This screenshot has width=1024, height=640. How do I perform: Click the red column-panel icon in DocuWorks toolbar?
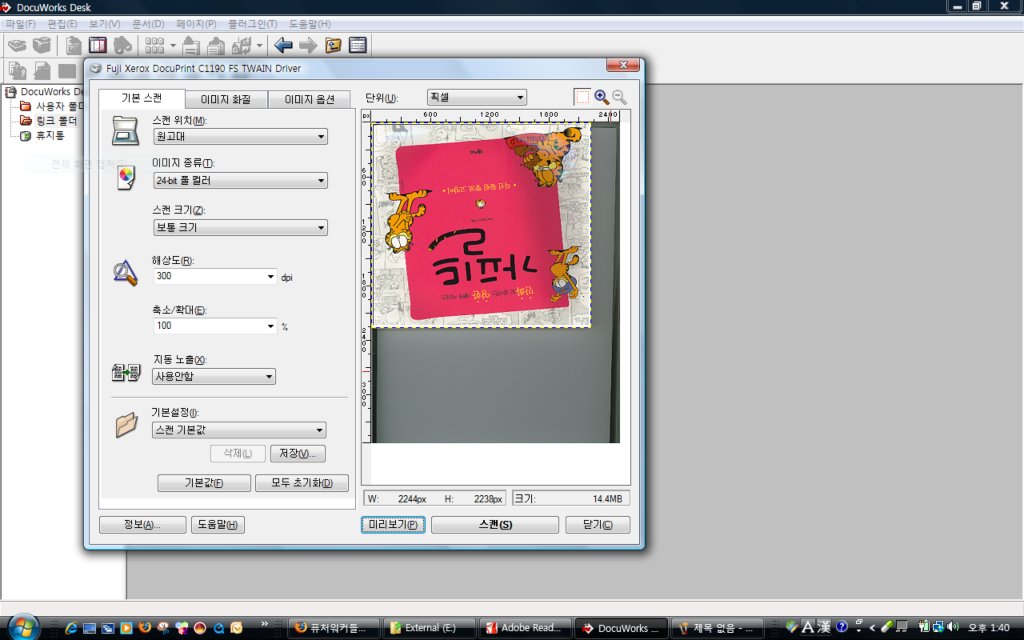pos(98,45)
